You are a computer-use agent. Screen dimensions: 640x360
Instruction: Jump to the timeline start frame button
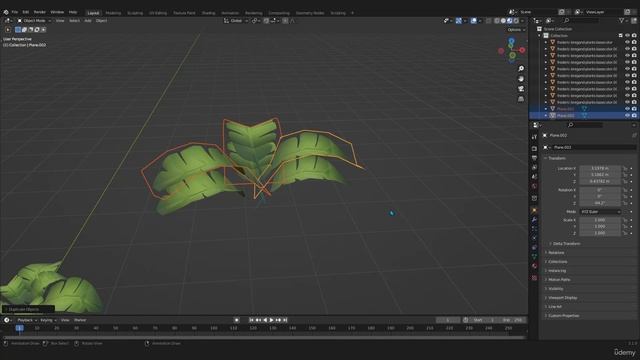point(251,320)
